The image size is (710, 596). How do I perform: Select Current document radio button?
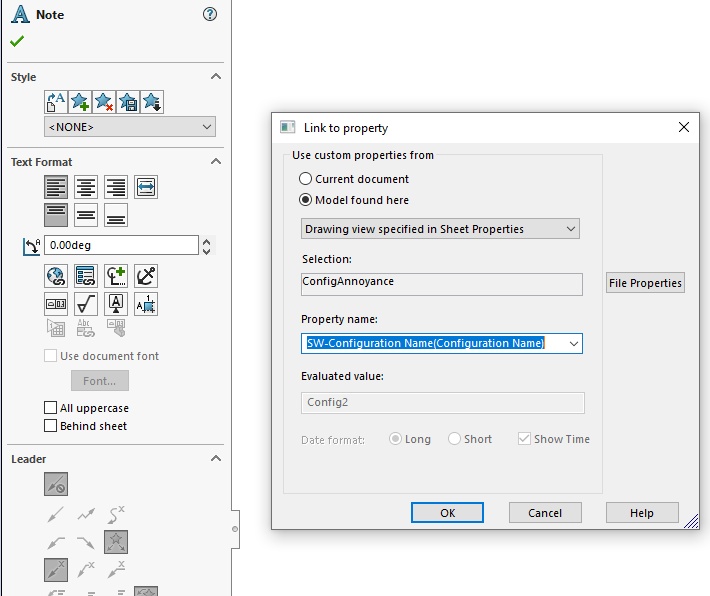[x=306, y=179]
